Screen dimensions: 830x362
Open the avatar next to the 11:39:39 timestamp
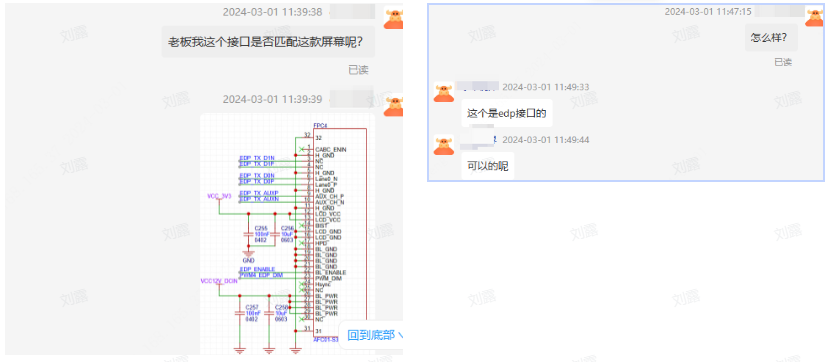[x=393, y=105]
